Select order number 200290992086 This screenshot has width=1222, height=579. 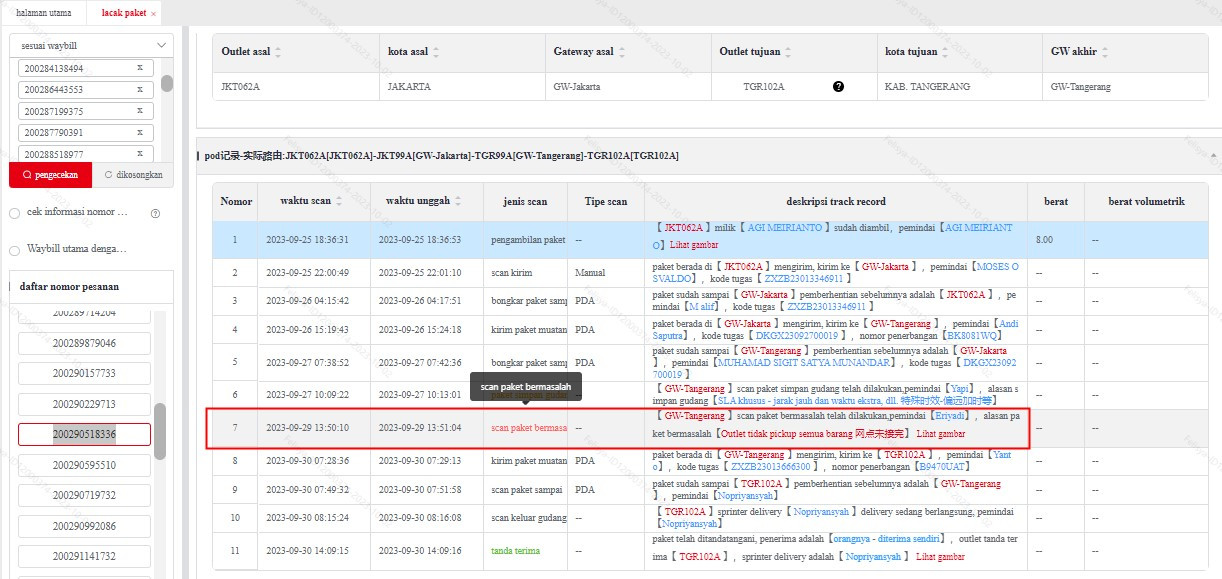84,526
